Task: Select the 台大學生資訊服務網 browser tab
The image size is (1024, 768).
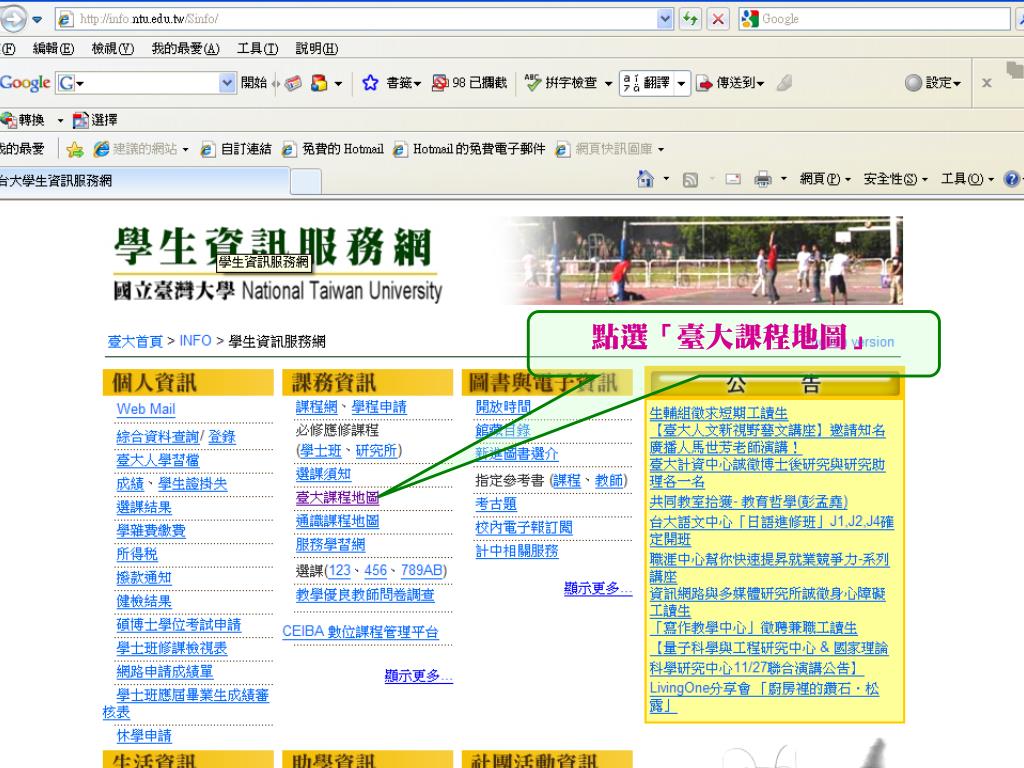Action: (x=144, y=181)
